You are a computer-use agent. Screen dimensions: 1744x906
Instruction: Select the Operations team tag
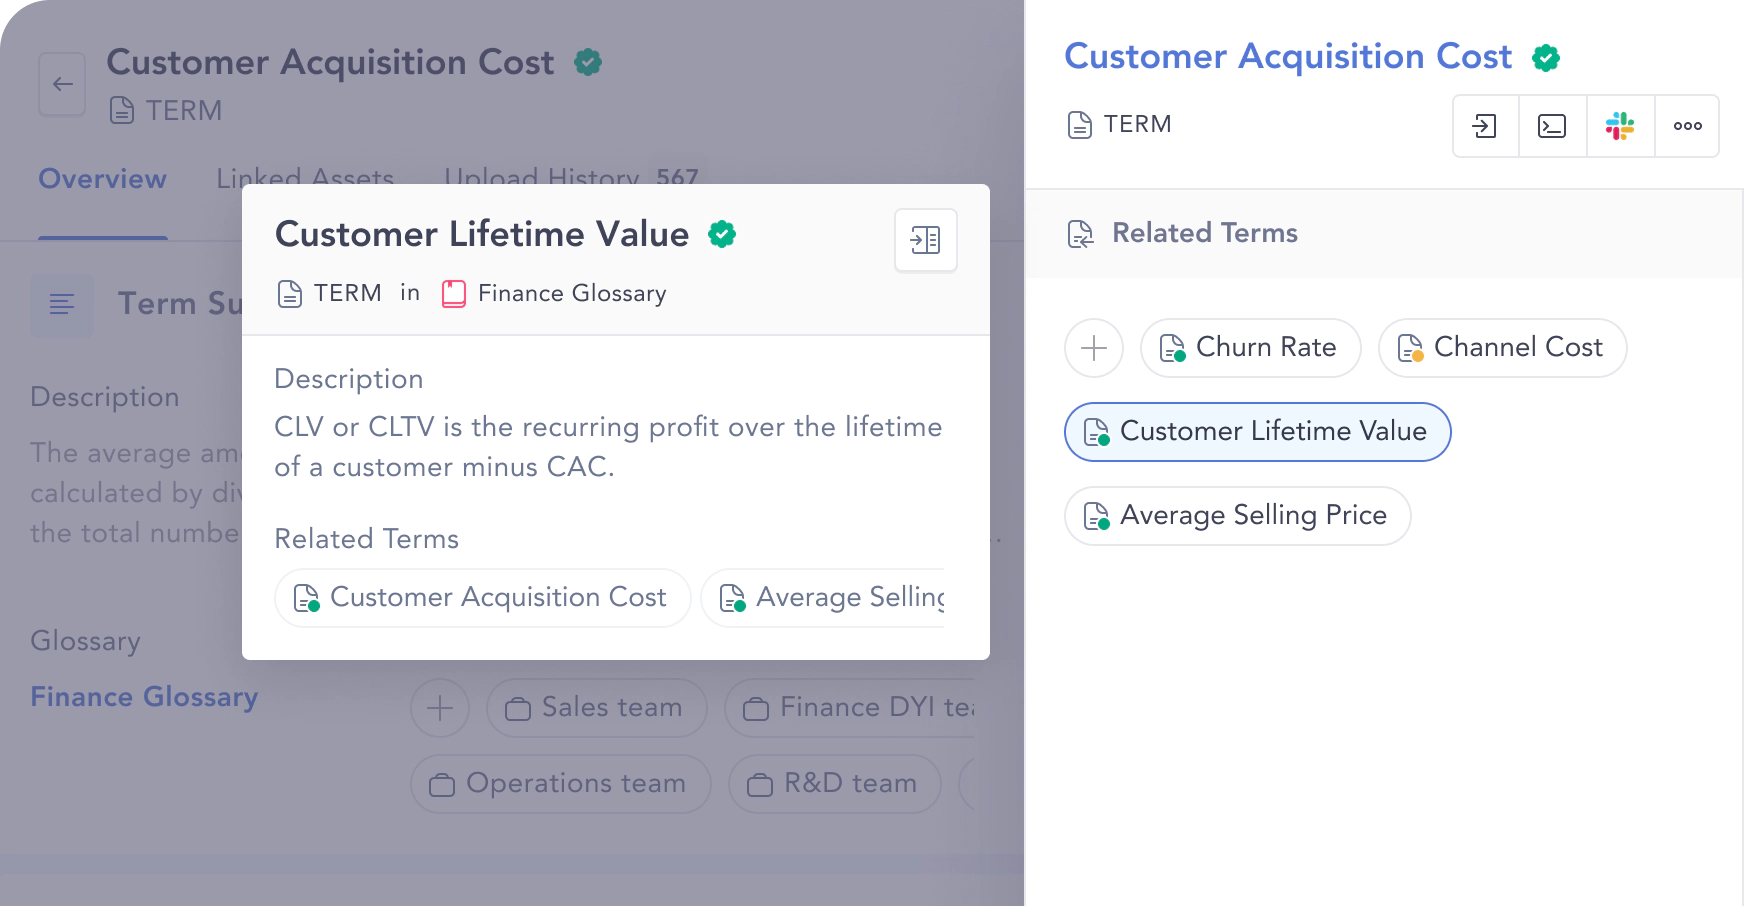pyautogui.click(x=560, y=784)
